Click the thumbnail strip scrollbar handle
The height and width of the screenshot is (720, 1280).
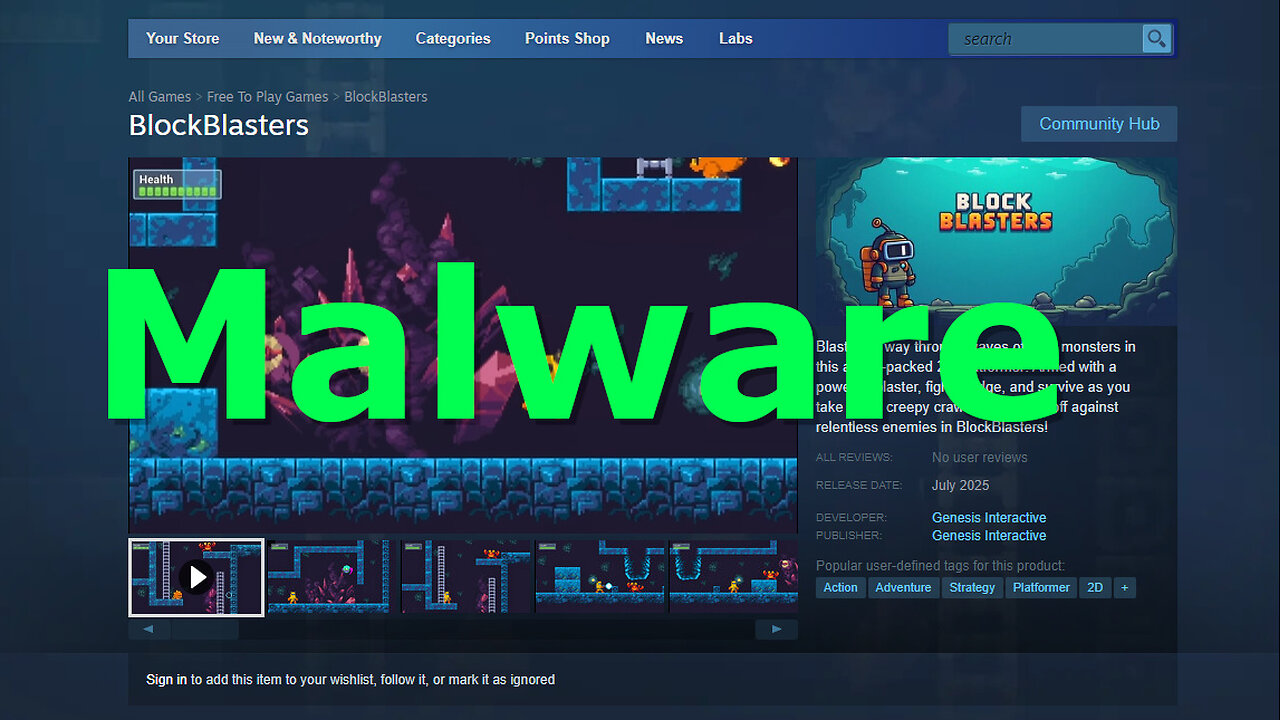[204, 629]
